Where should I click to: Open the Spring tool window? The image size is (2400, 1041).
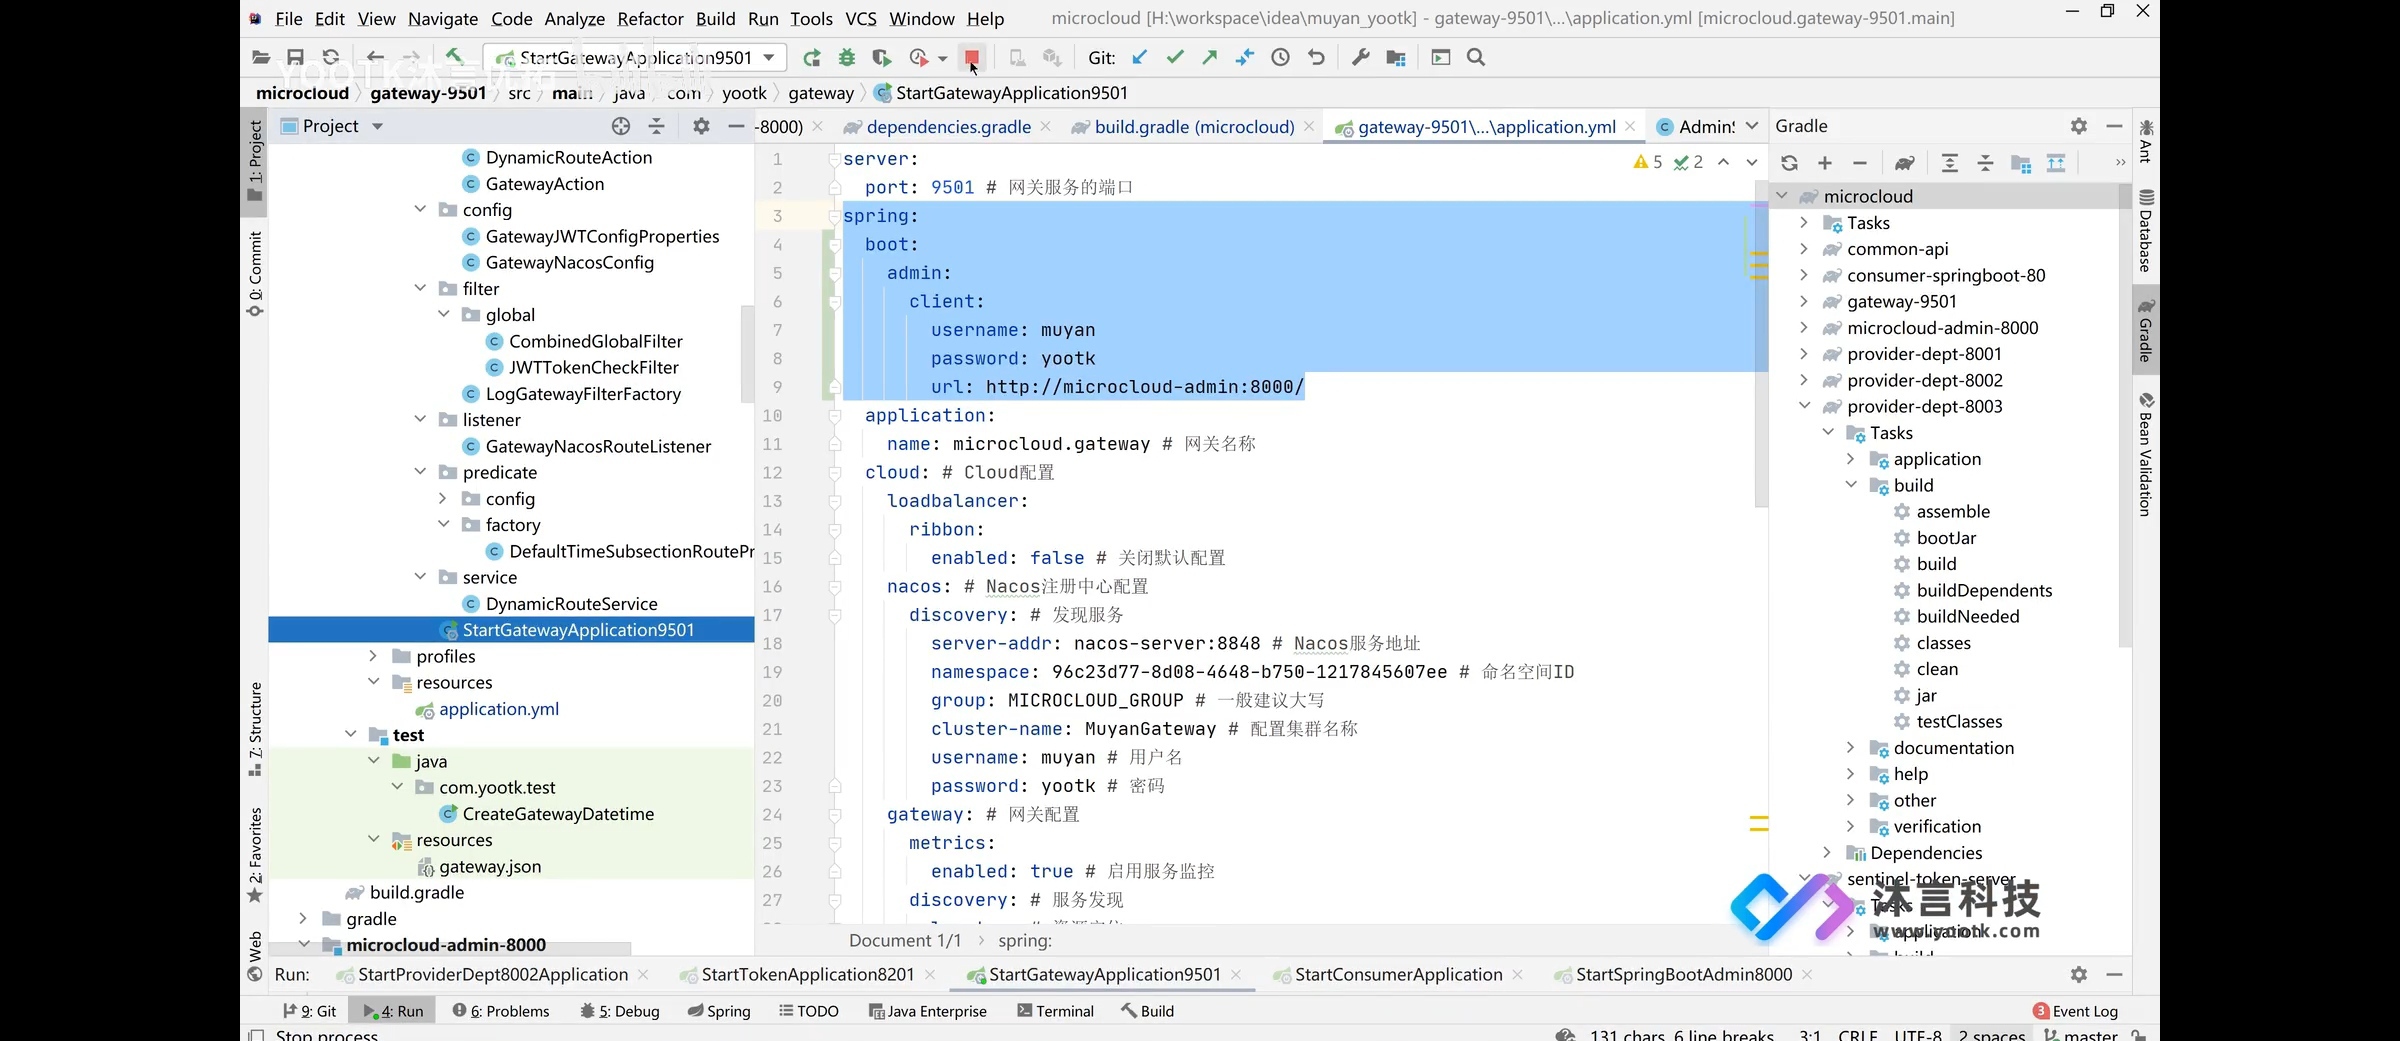(719, 1011)
